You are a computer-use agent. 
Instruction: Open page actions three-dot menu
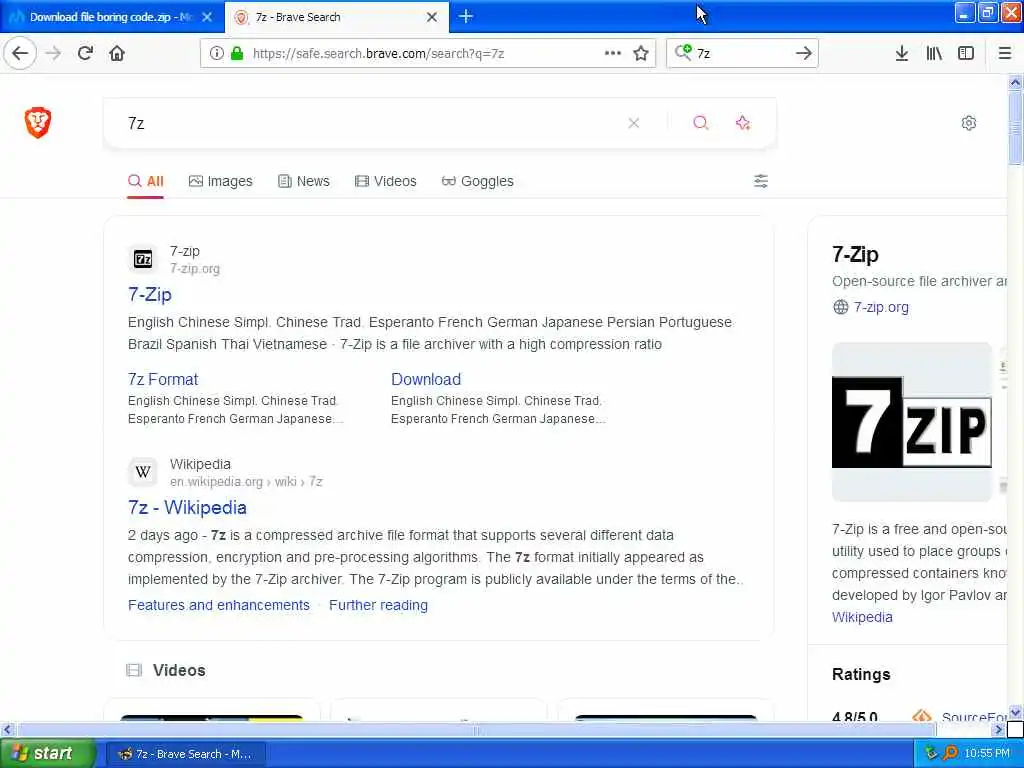613,53
